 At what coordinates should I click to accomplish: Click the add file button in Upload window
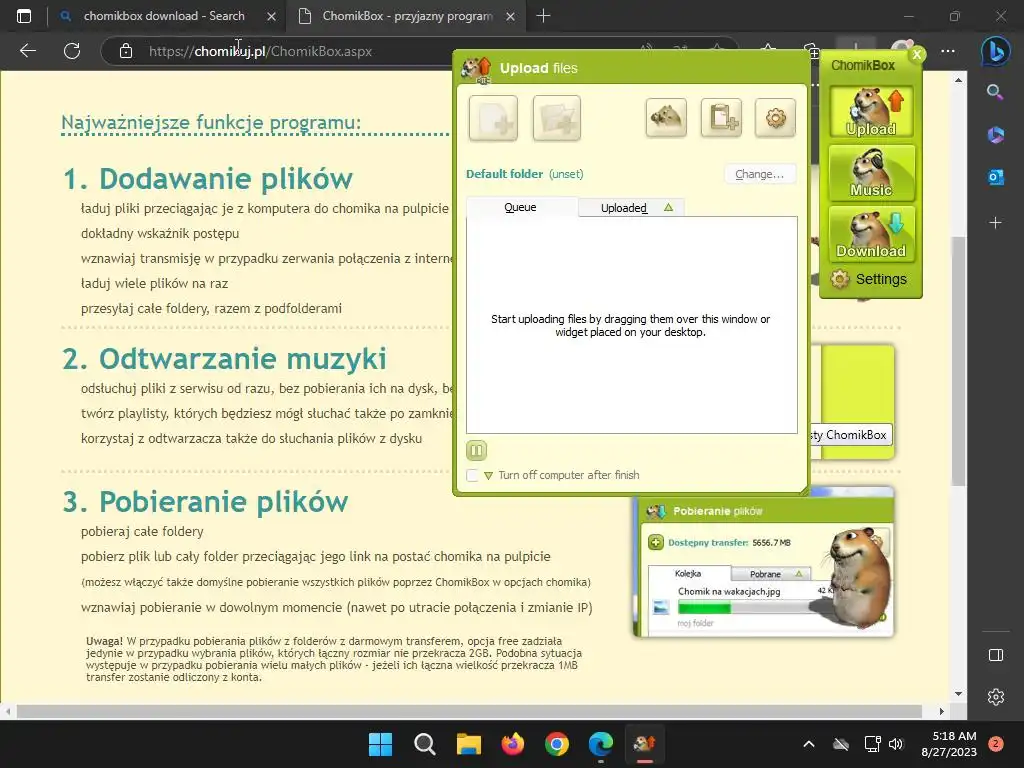coord(493,118)
